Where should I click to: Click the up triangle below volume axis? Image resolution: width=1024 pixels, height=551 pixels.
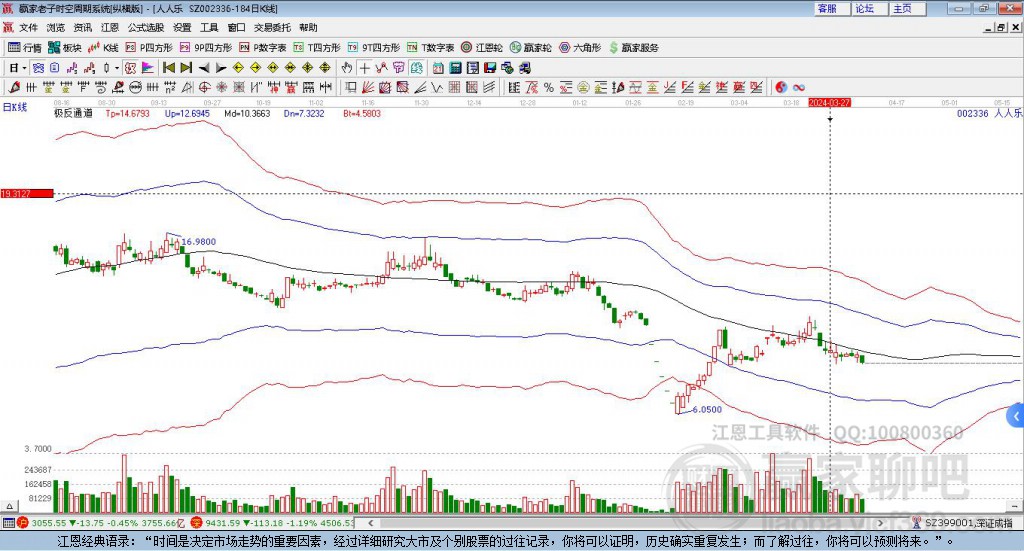click(x=9, y=506)
